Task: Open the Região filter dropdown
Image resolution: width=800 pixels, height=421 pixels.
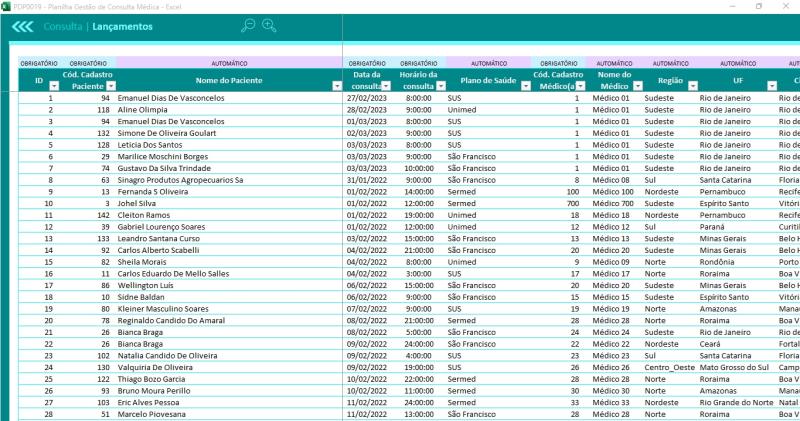Action: (693, 86)
